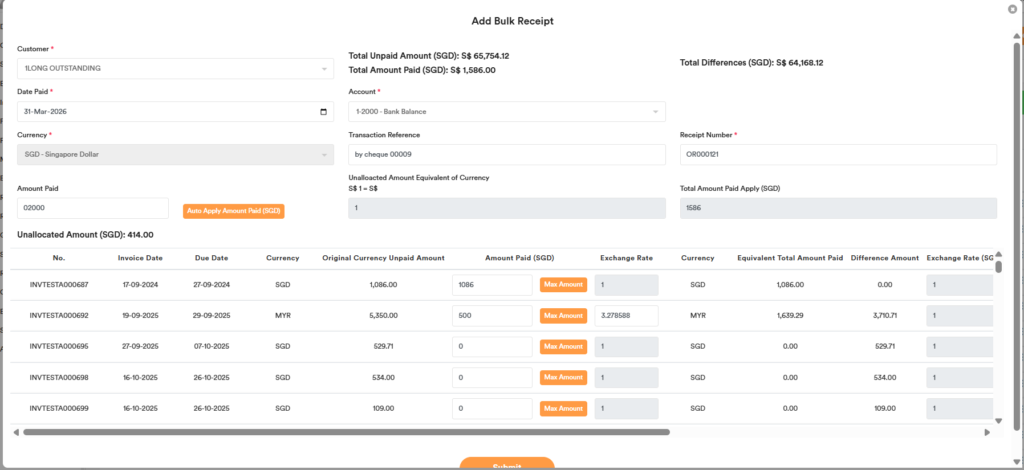This screenshot has width=1024, height=470.
Task: Click the Amount Paid input field
Action: click(92, 208)
